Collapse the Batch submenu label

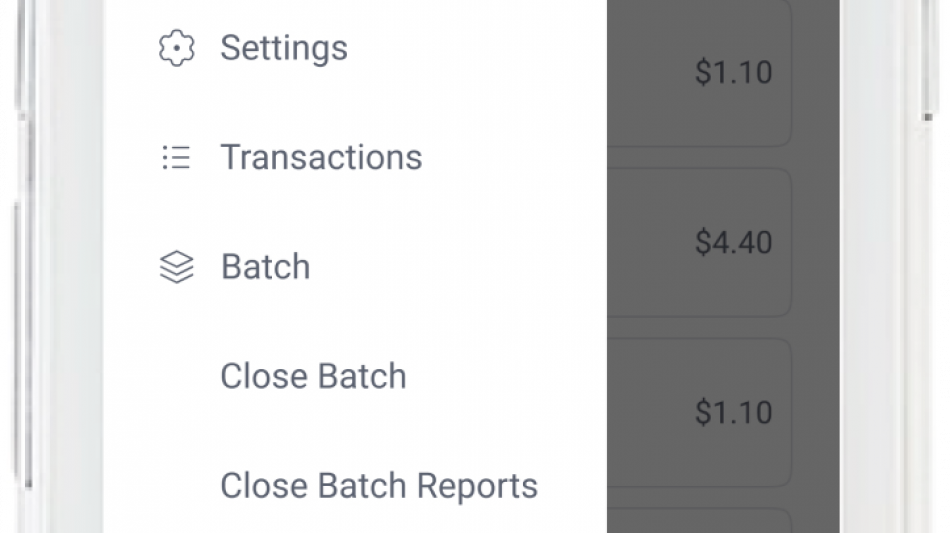(x=266, y=267)
